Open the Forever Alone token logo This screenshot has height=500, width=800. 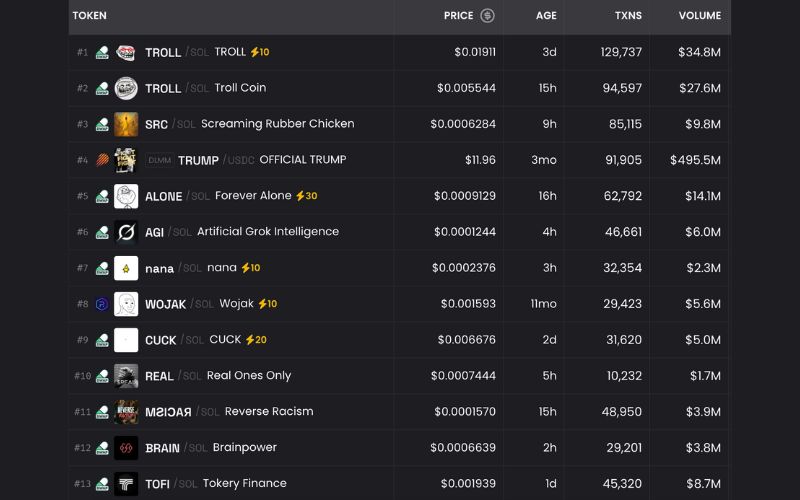(x=126, y=196)
